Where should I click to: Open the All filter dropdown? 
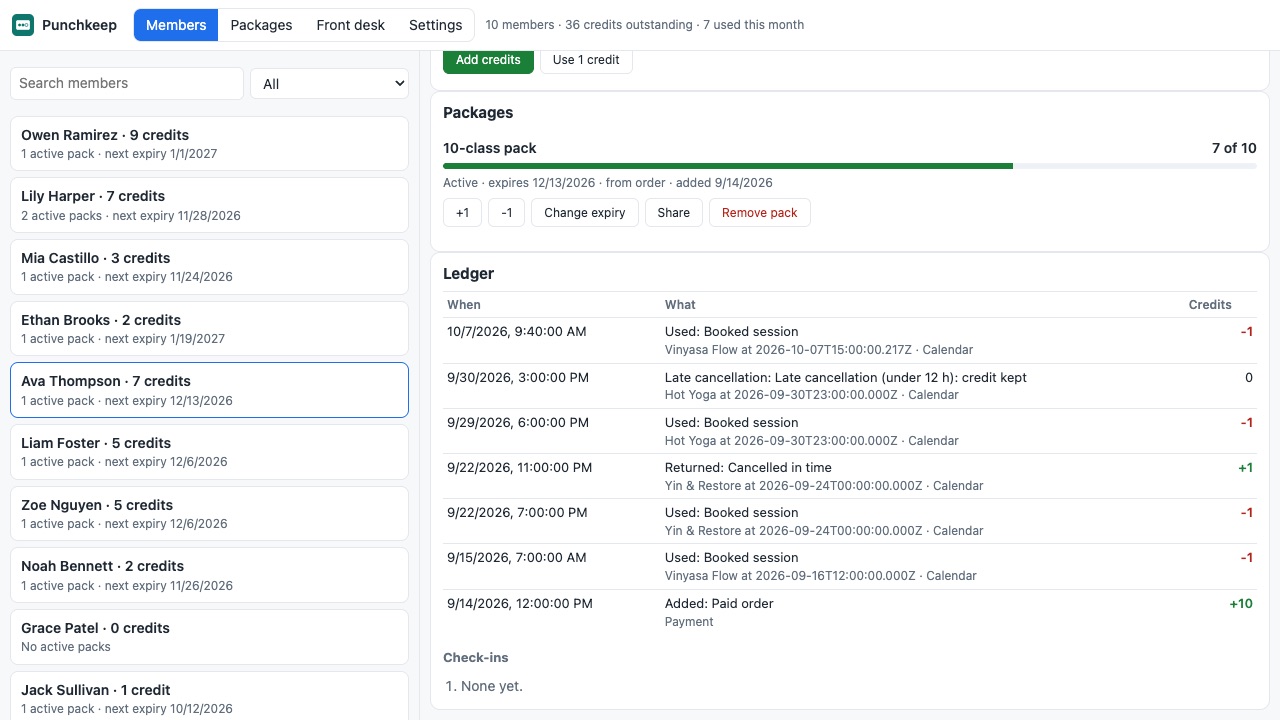[329, 84]
